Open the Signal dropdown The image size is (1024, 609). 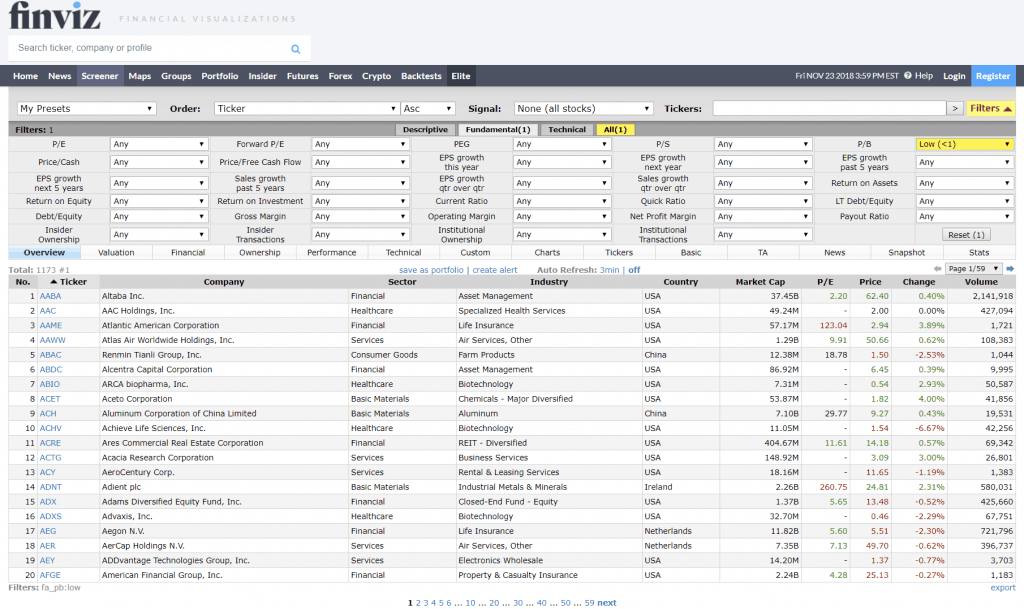coord(583,108)
